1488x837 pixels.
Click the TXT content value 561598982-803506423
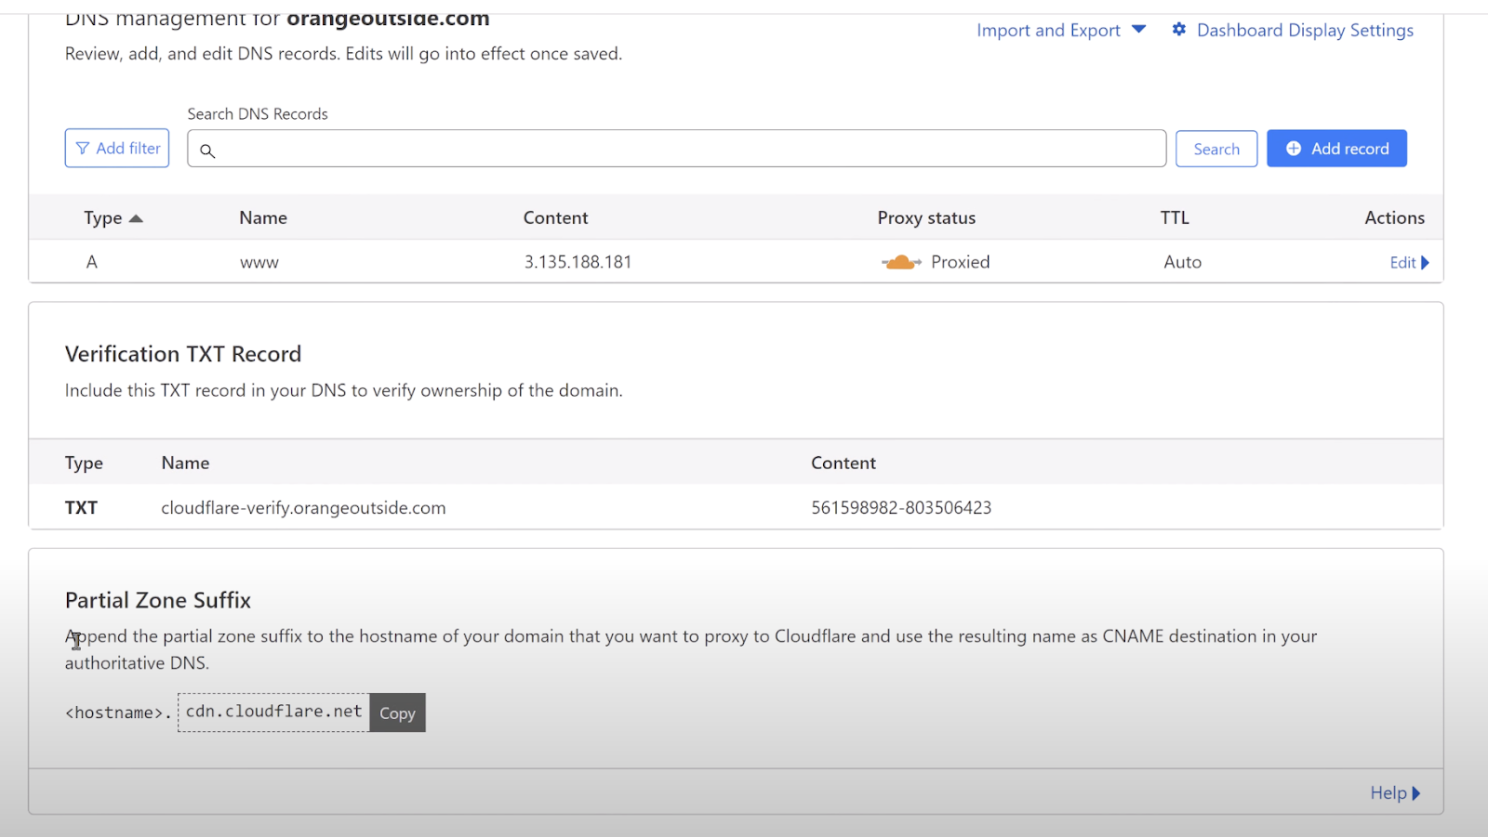click(901, 508)
